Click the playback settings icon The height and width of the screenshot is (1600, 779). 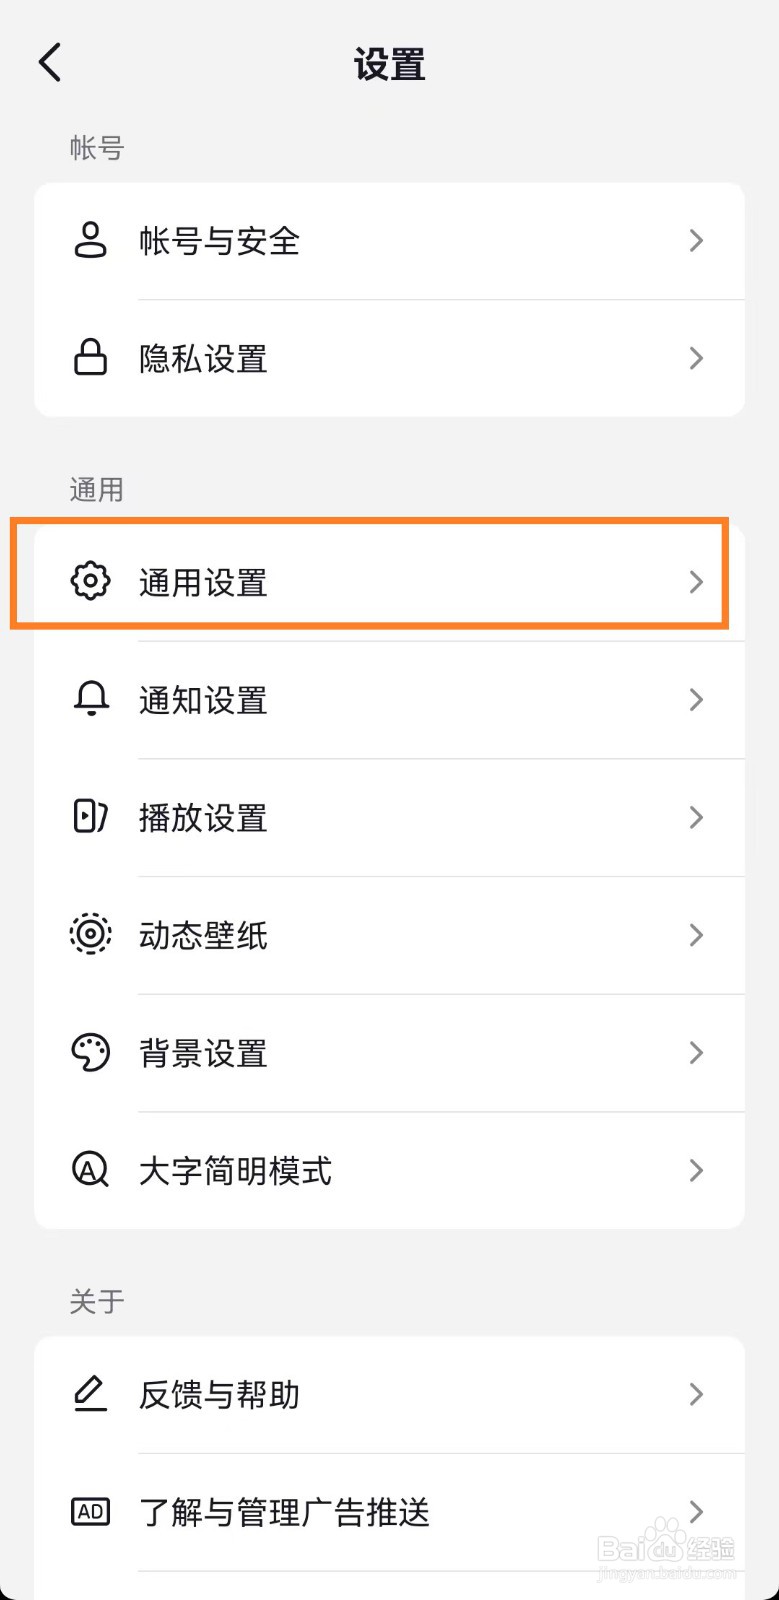click(x=90, y=817)
